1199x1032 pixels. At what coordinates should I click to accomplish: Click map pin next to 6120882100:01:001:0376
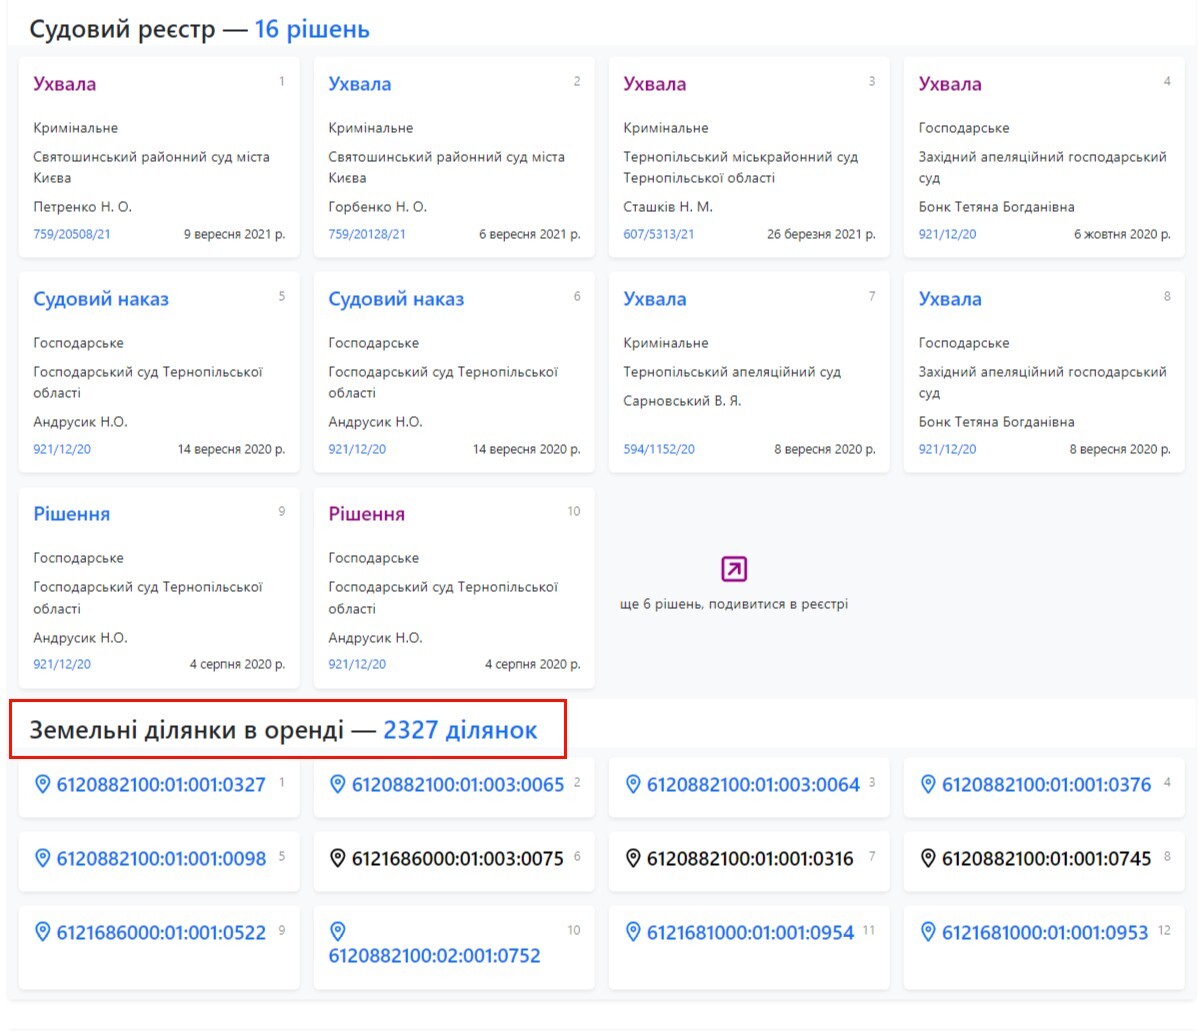[x=927, y=784]
